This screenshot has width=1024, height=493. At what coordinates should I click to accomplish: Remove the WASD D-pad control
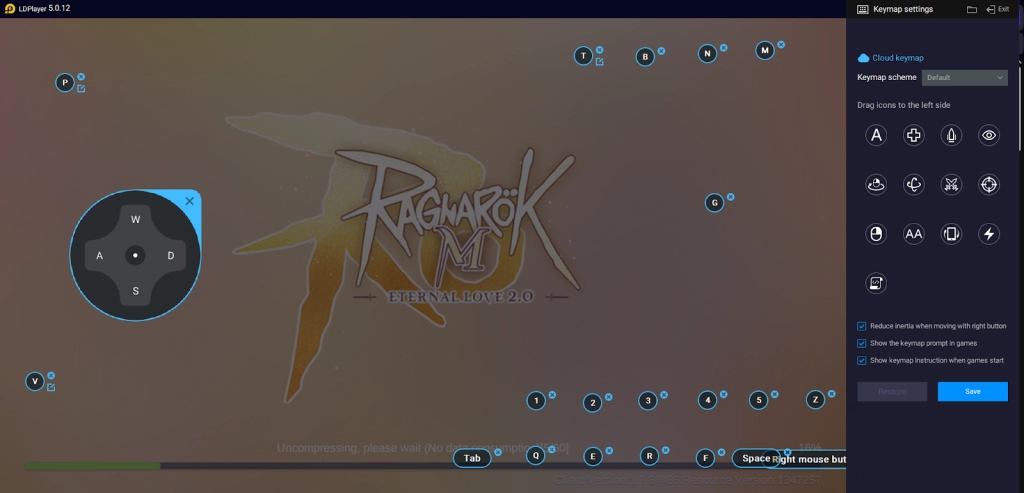190,201
